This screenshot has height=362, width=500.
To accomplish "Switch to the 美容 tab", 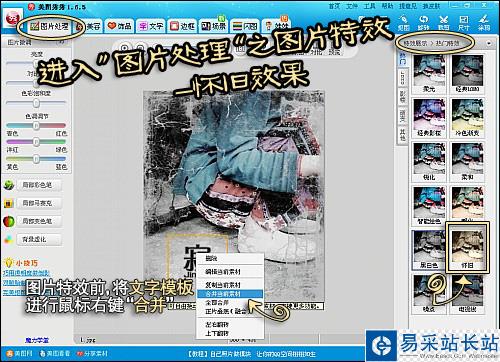I will 89,26.
